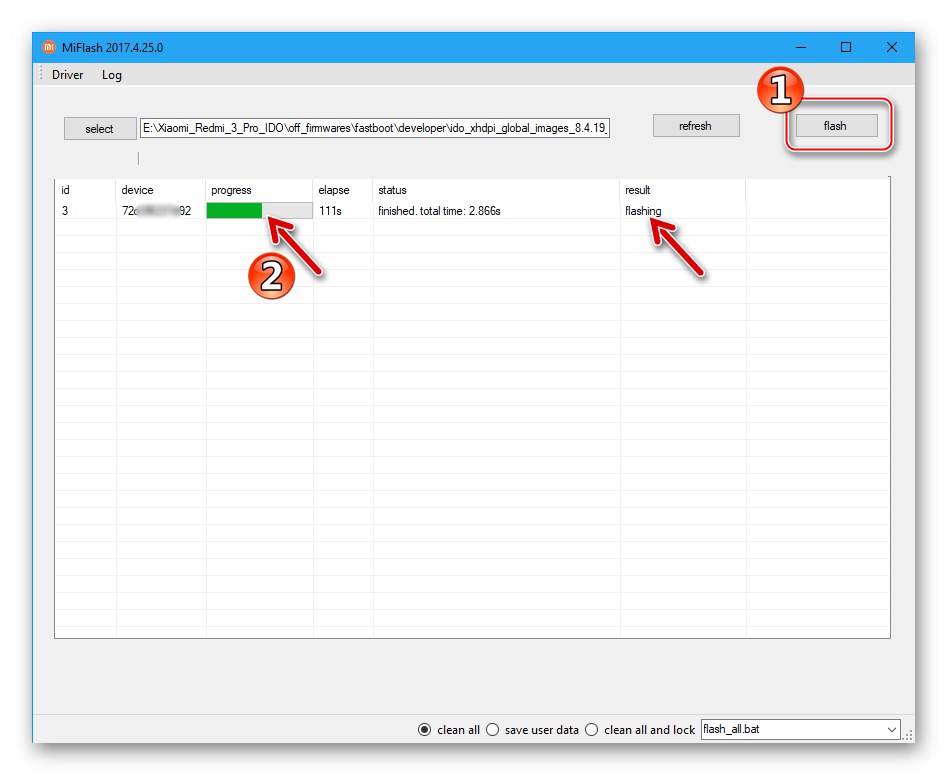Image resolution: width=947 pixels, height=775 pixels.
Task: Click the status column header
Action: [x=496, y=190]
